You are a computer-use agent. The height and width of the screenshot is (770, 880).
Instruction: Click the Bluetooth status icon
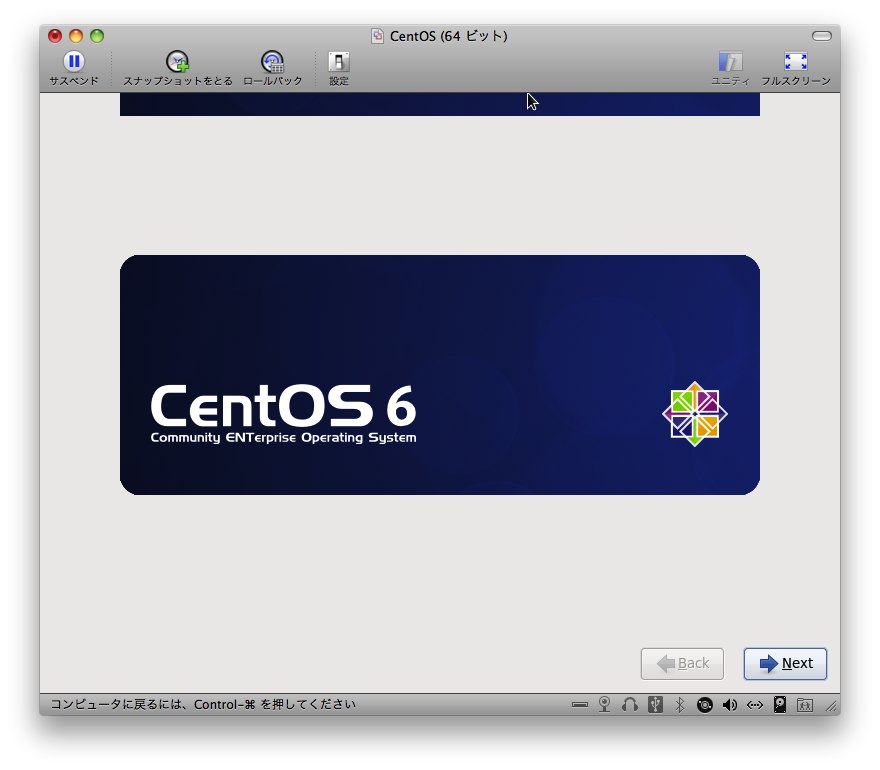680,704
